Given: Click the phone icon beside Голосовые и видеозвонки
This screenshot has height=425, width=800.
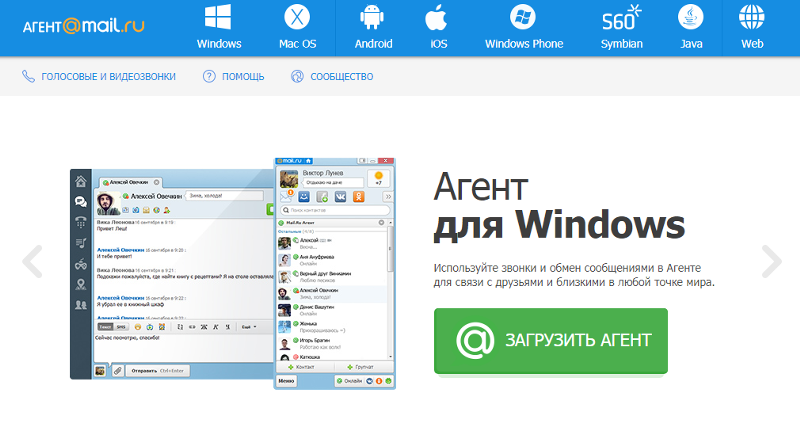Looking at the screenshot, I should [x=28, y=76].
